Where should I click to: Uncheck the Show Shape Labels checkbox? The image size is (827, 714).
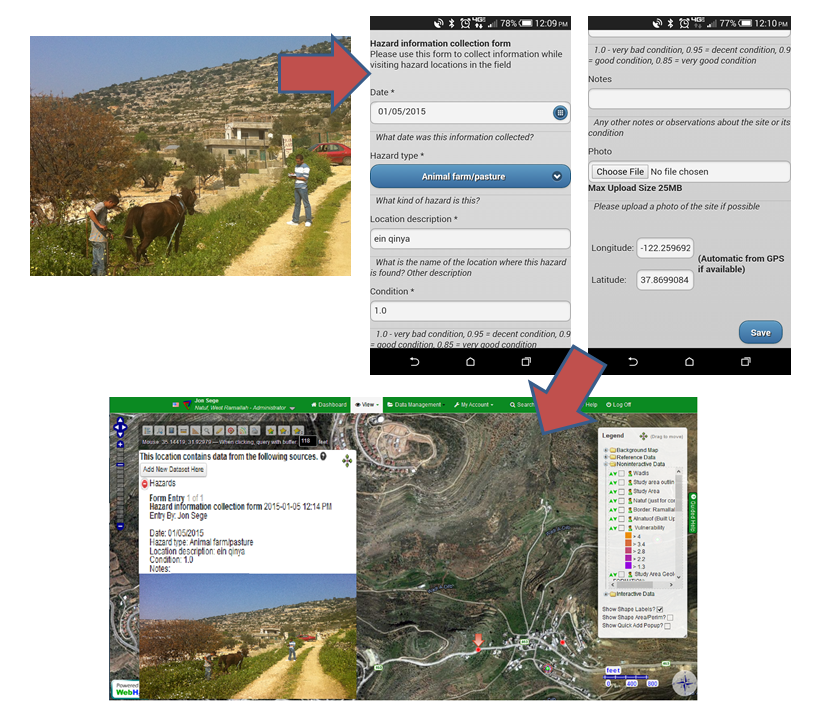tap(660, 609)
